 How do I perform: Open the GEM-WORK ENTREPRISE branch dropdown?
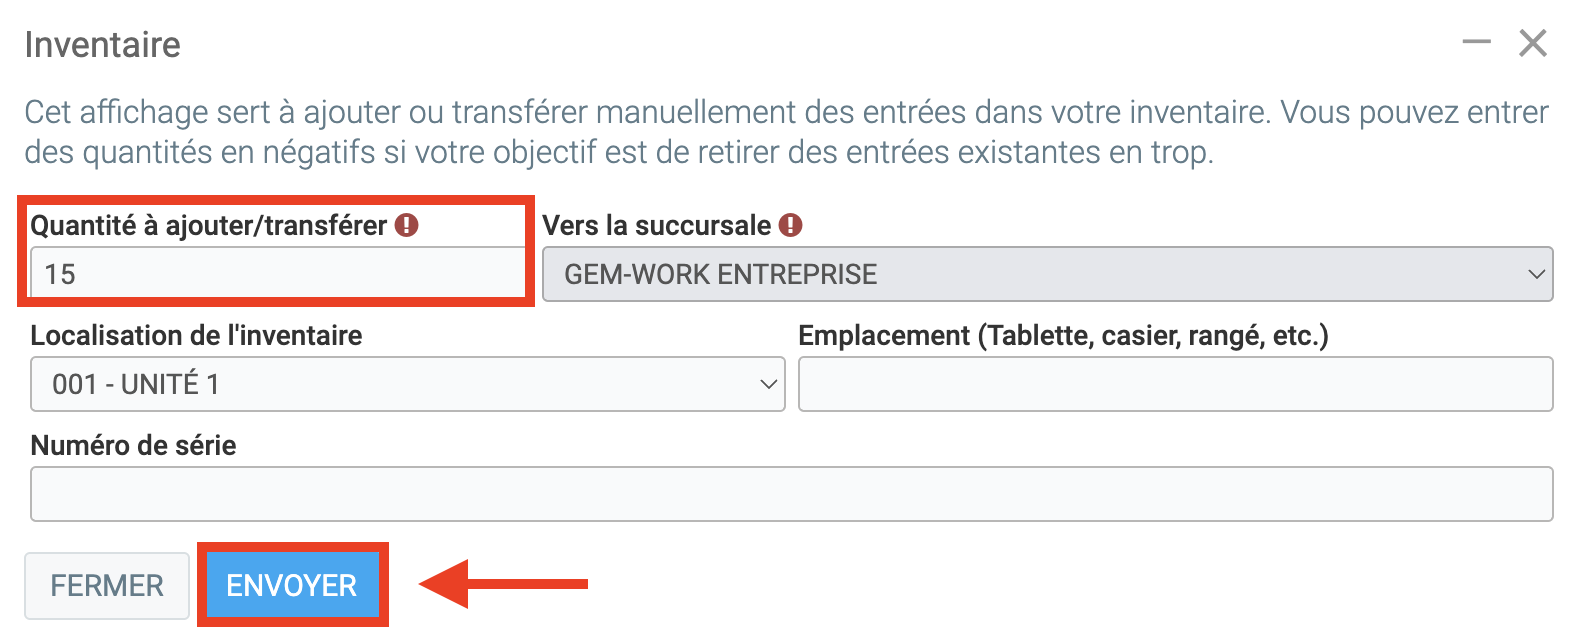click(x=1046, y=274)
